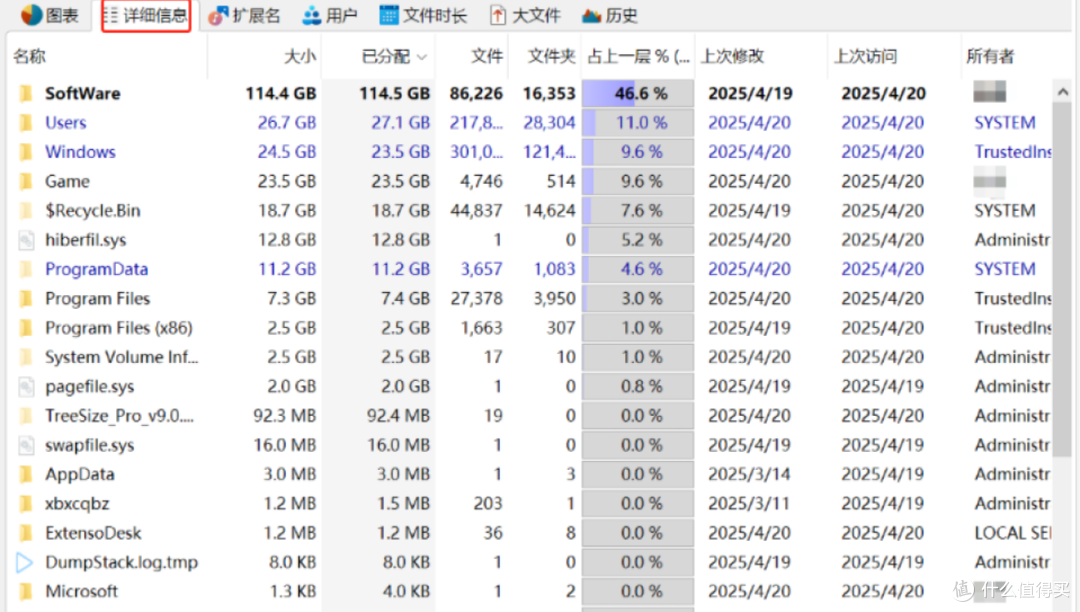Select the Users row name
Viewport: 1080px width, 612px height.
tap(65, 123)
